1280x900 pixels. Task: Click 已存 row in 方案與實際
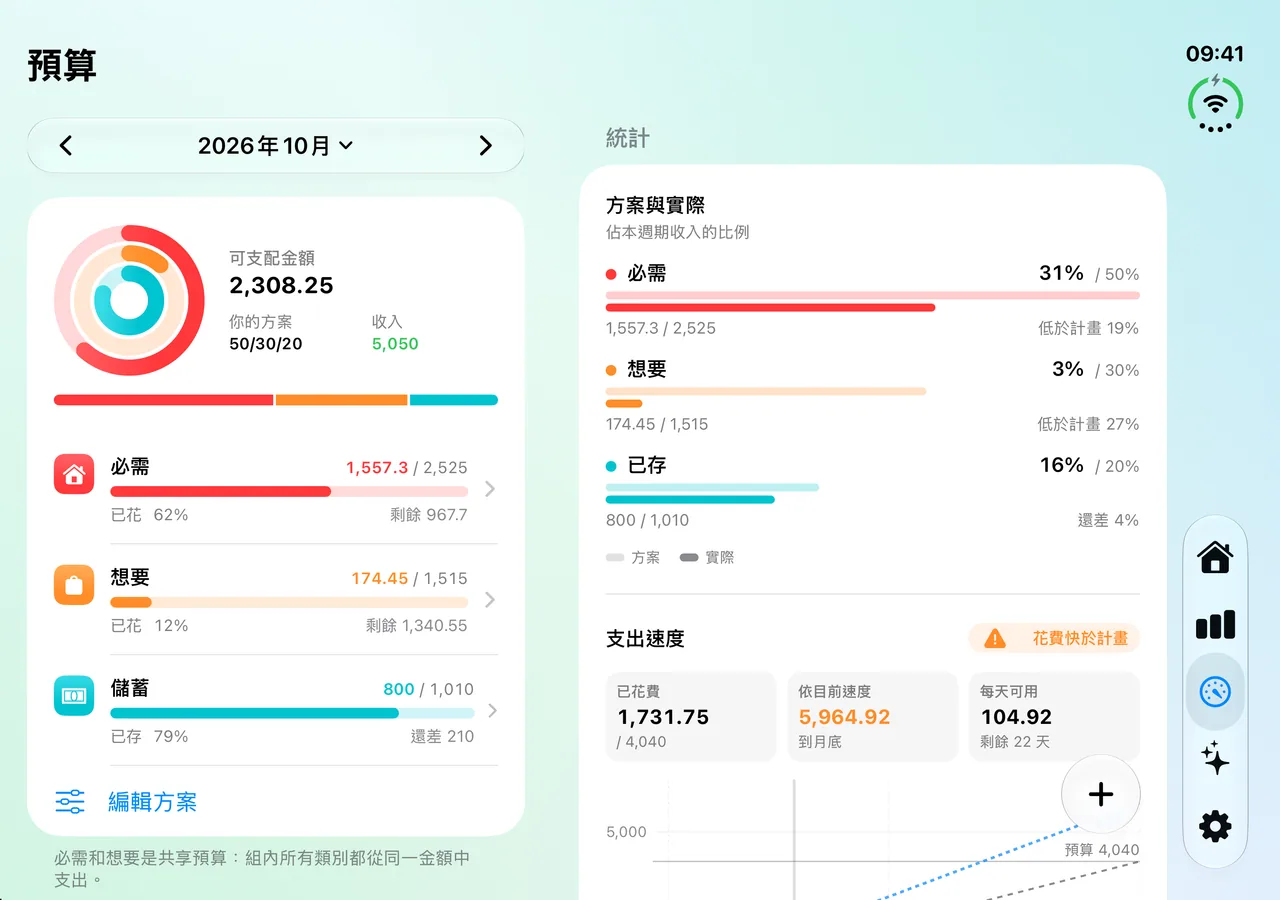(873, 492)
